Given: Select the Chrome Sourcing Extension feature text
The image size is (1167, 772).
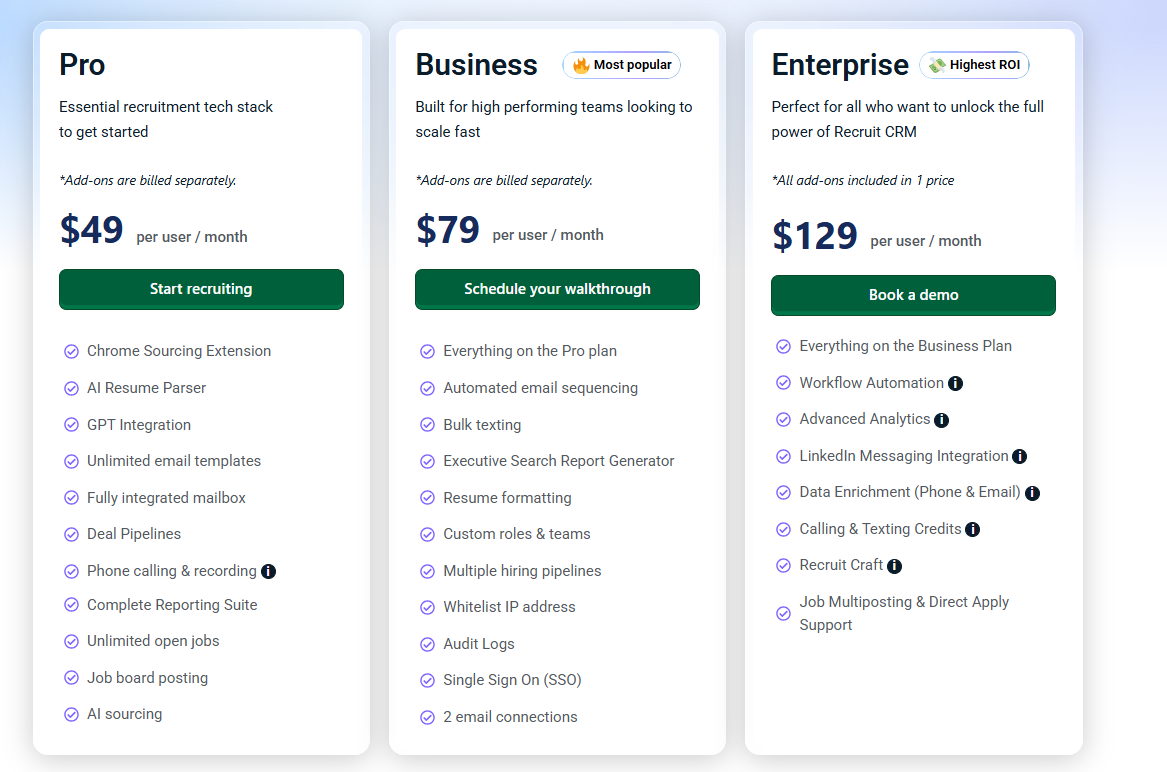Looking at the screenshot, I should [179, 351].
